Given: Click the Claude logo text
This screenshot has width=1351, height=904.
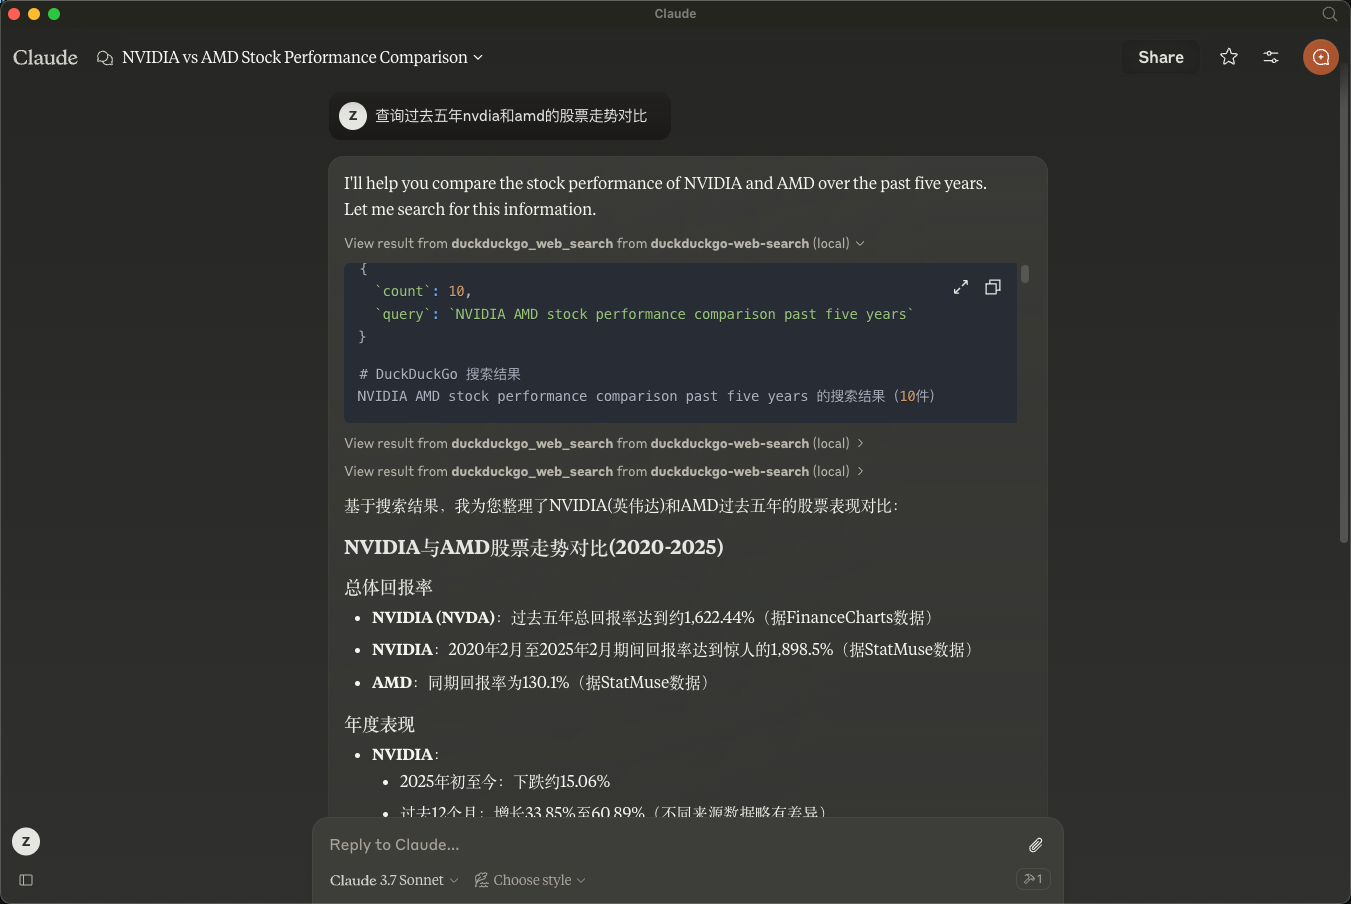Looking at the screenshot, I should (45, 58).
